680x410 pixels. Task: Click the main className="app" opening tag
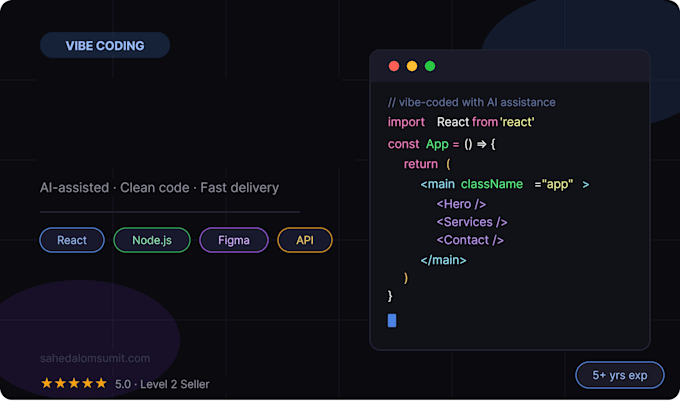pyautogui.click(x=505, y=184)
